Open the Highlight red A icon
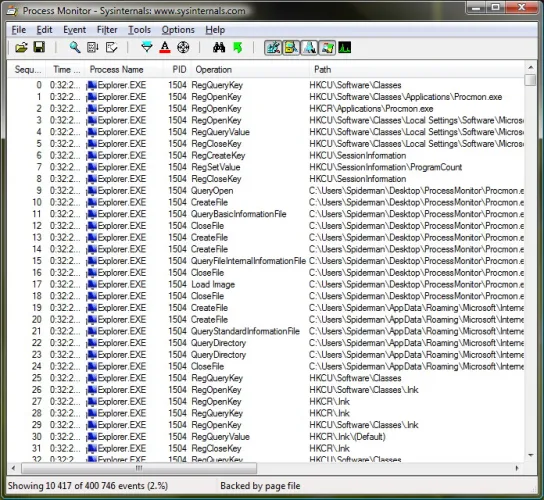544x500 pixels. tap(165, 47)
